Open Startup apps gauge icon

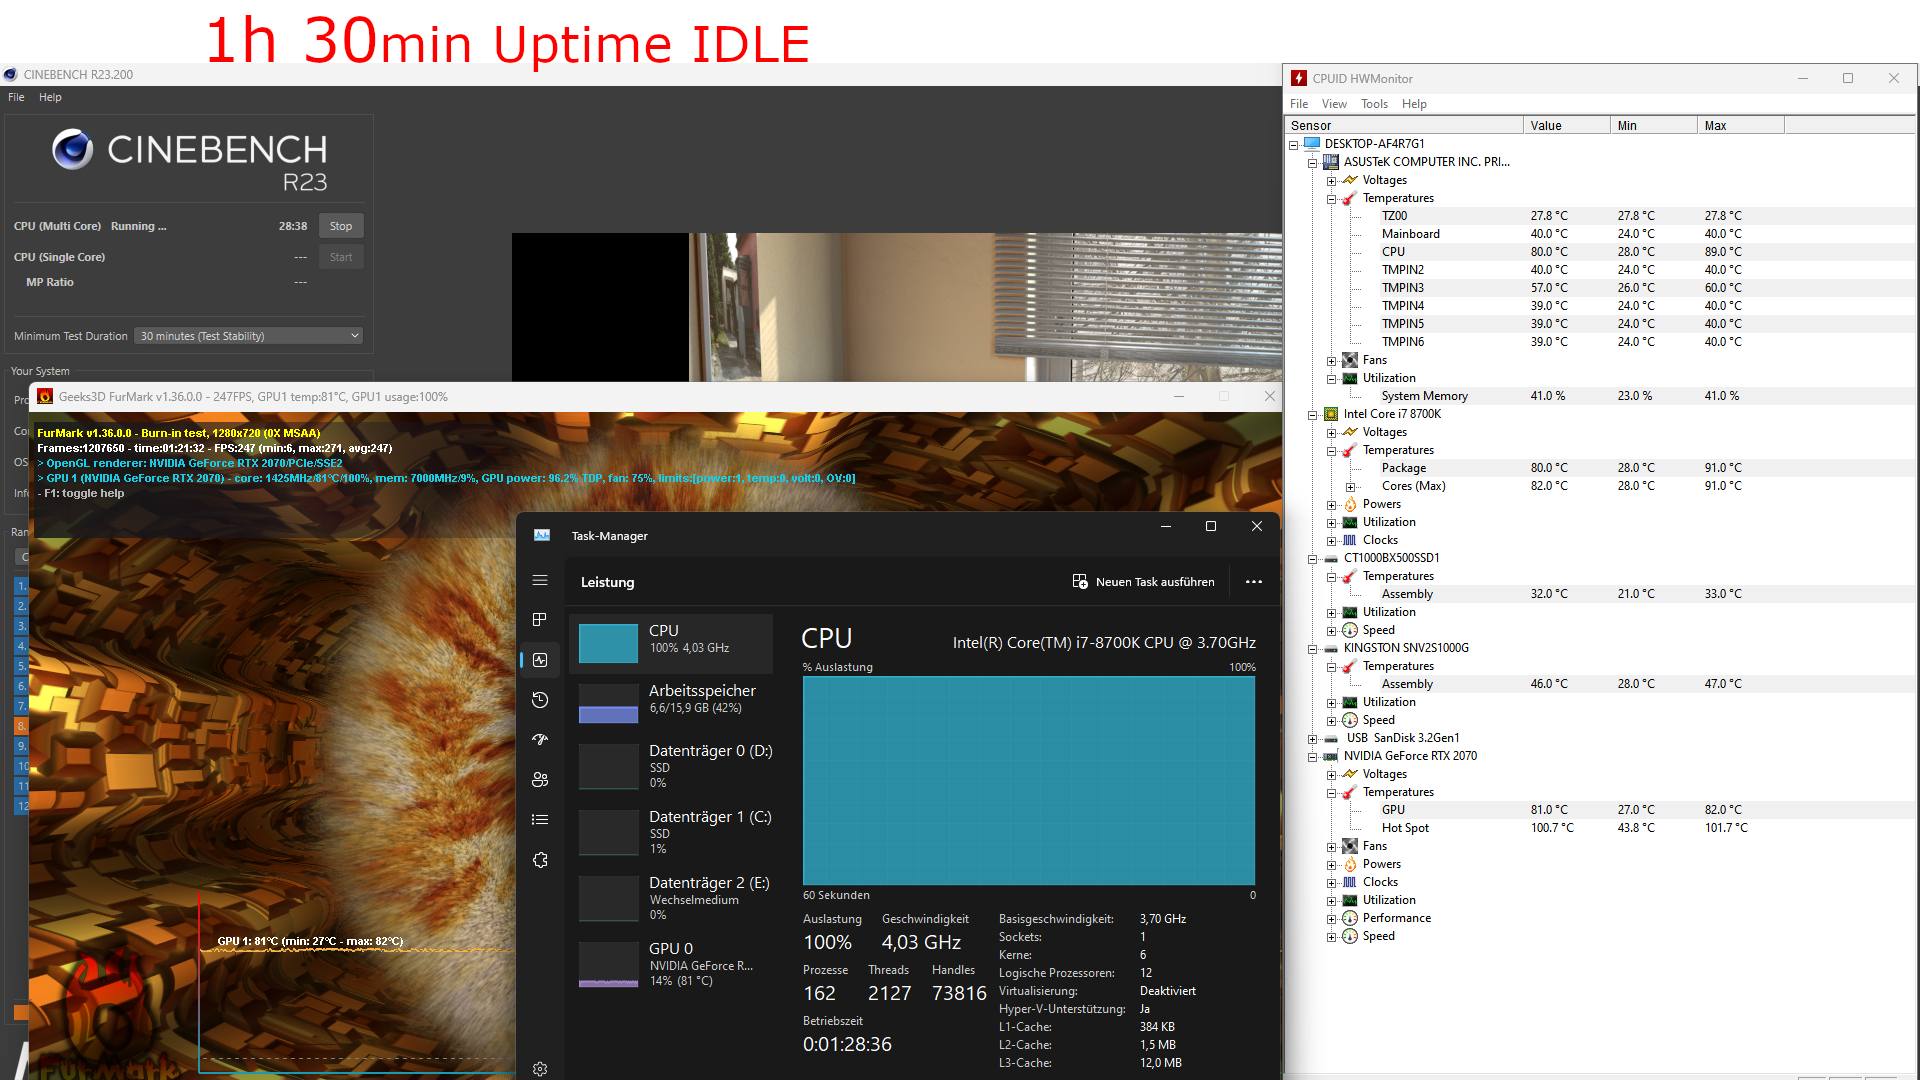[x=540, y=740]
